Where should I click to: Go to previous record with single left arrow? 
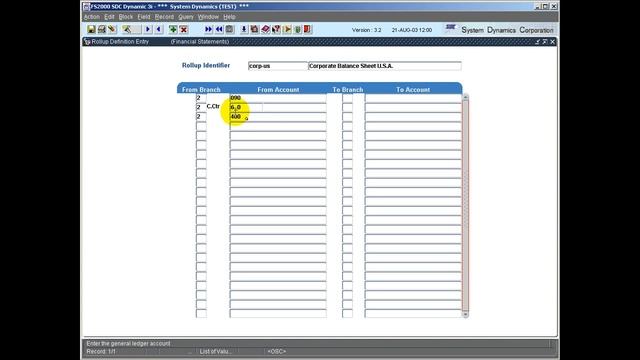click(159, 29)
